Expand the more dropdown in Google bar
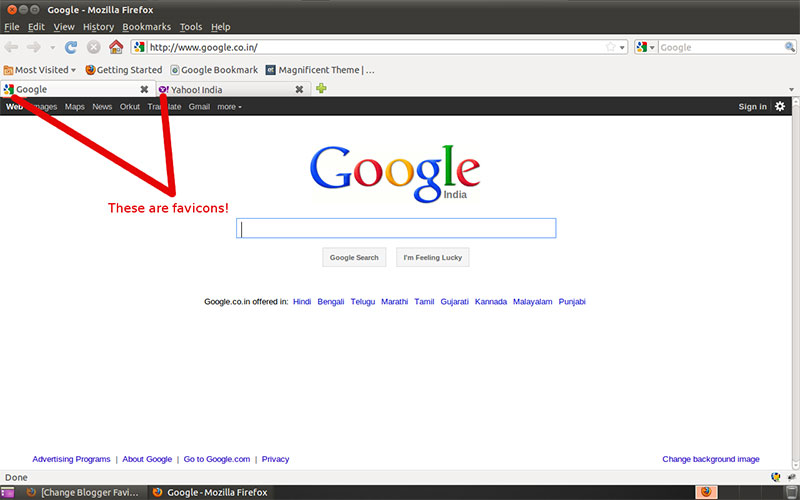Viewport: 800px width, 500px height. click(x=229, y=107)
